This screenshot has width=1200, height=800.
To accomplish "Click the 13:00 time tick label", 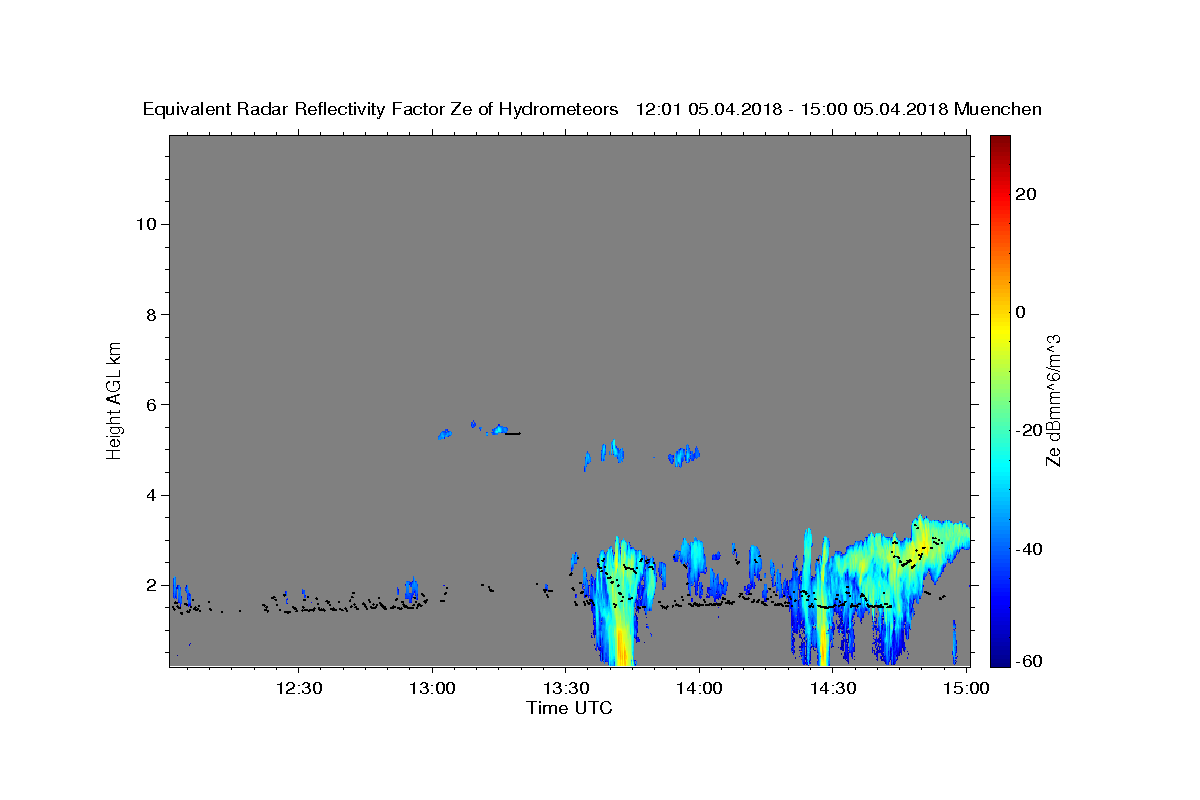I will click(432, 688).
